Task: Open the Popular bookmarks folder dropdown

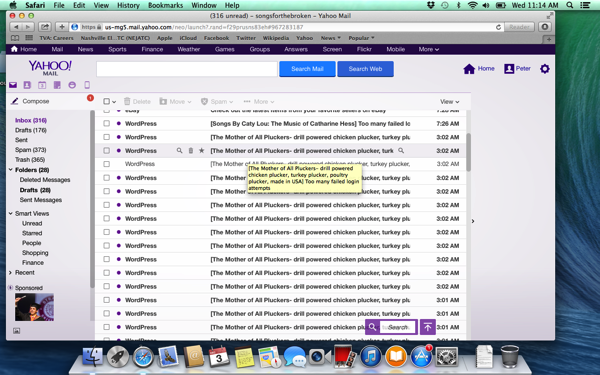Action: 361,38
